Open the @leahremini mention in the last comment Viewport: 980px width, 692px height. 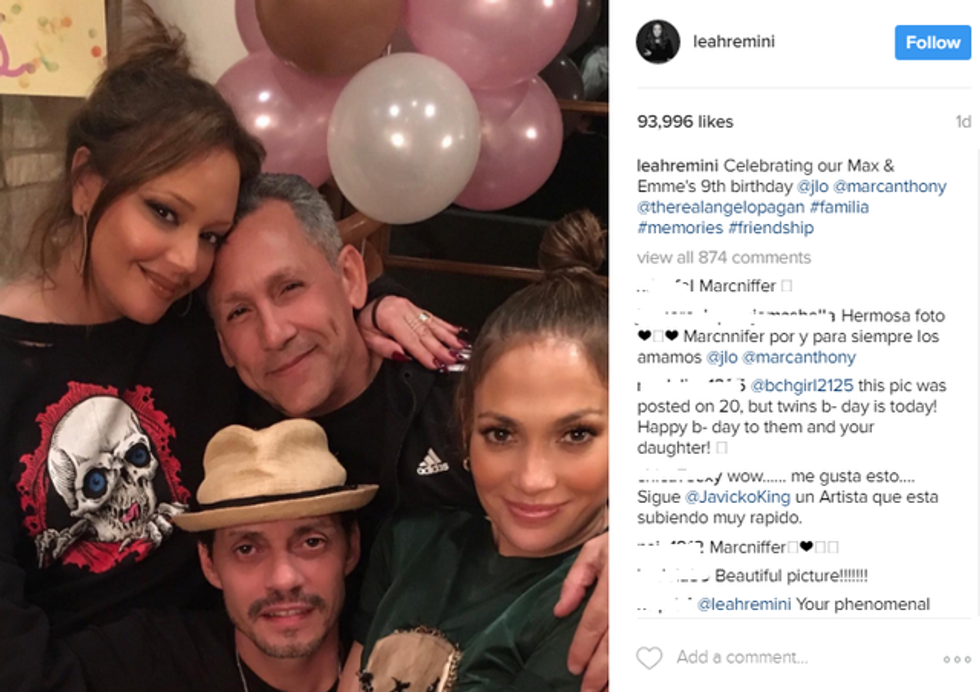click(x=744, y=604)
